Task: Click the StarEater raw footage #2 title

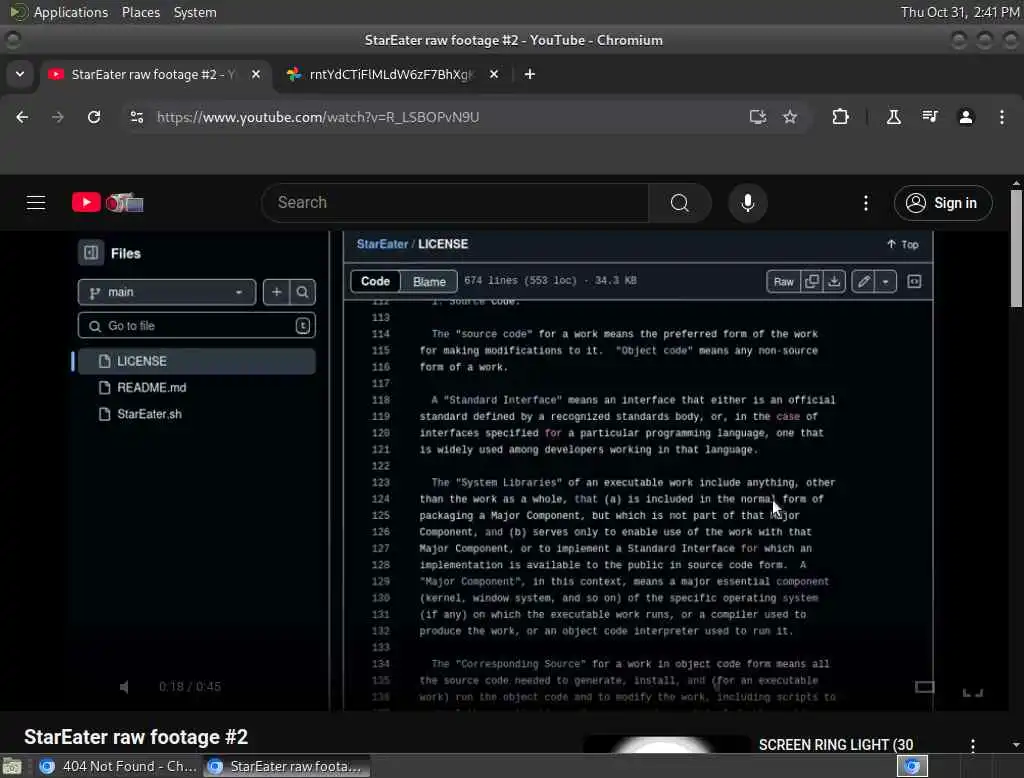Action: tap(136, 737)
